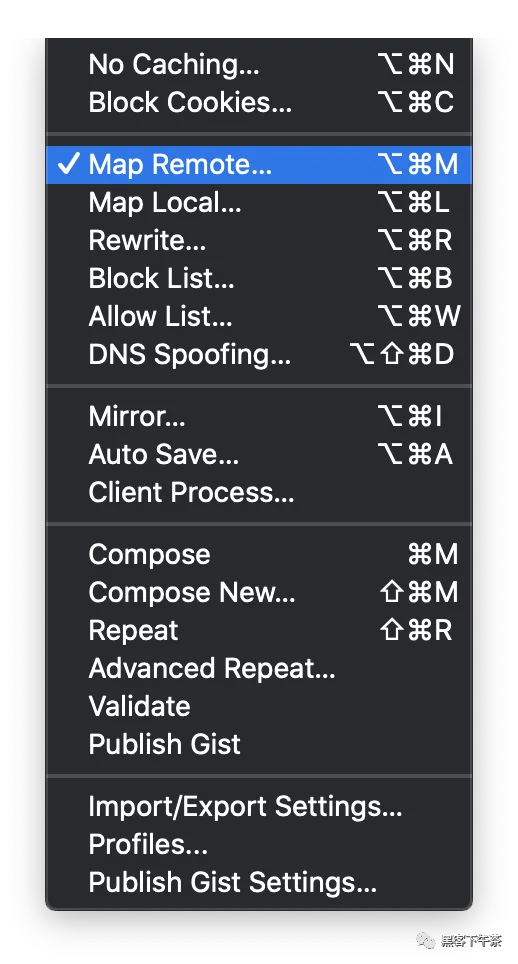Screen dimensions: 518x964
Task: Choose the Rewrite menu item
Action: click(259, 240)
